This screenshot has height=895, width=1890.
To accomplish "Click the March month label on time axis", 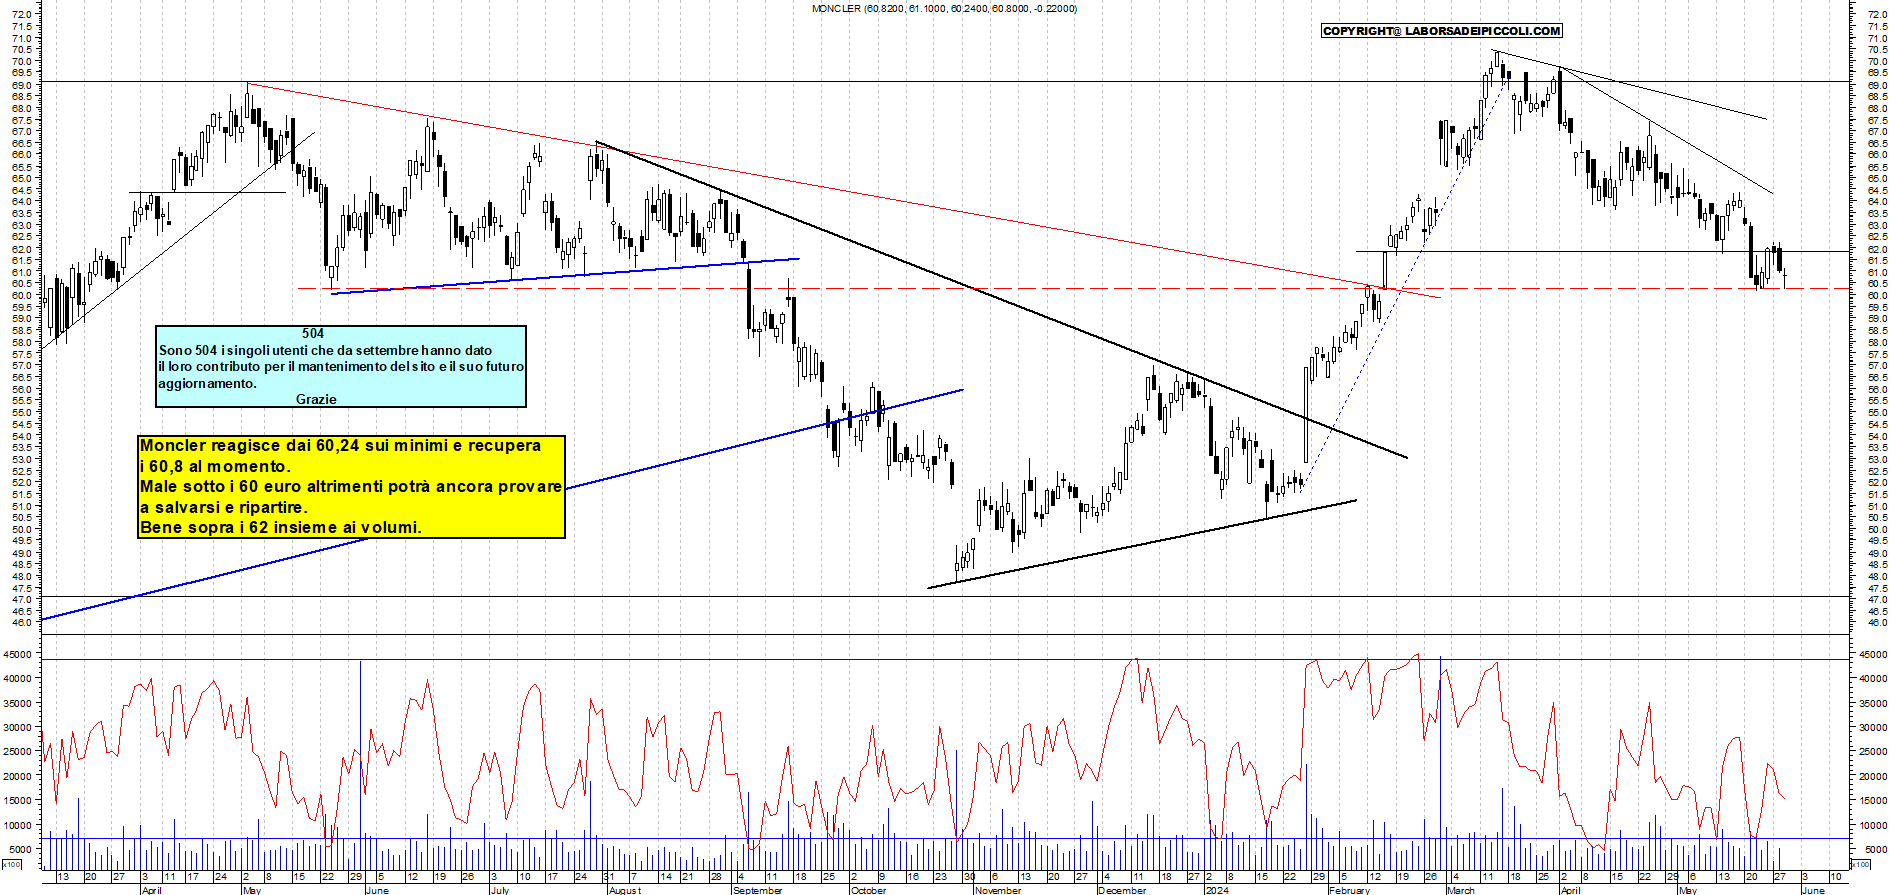I will tap(1460, 890).
